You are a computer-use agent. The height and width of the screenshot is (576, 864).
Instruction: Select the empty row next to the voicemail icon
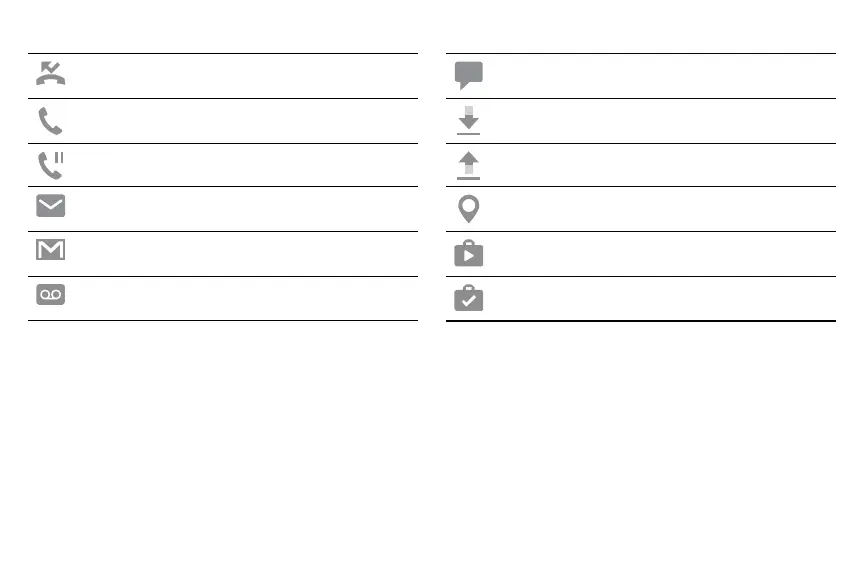(x=245, y=298)
